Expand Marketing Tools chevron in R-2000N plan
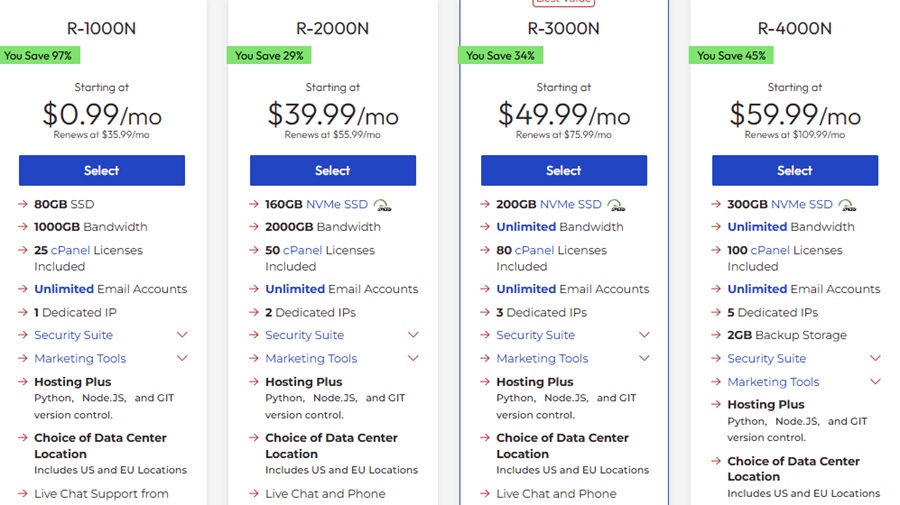This screenshot has height=505, width=900. (x=413, y=358)
